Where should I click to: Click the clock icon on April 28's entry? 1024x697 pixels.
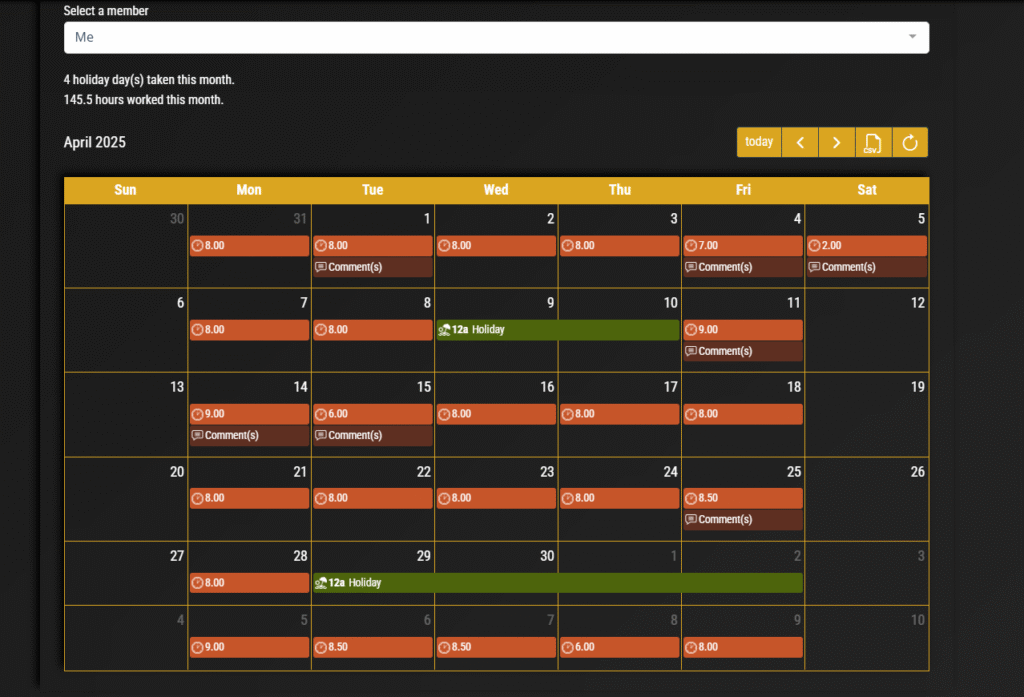coord(197,582)
